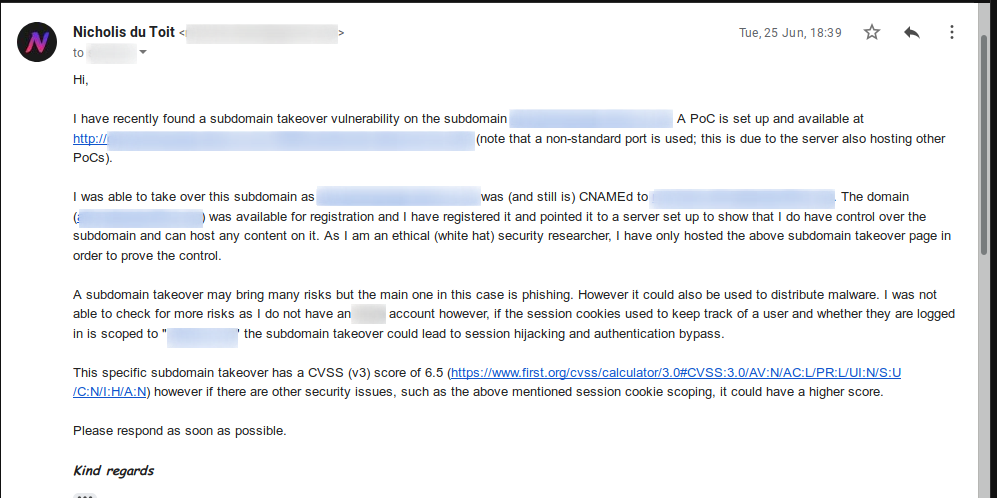Show trimmed content below Kind regards
This screenshot has width=997, height=498.
click(x=84, y=495)
